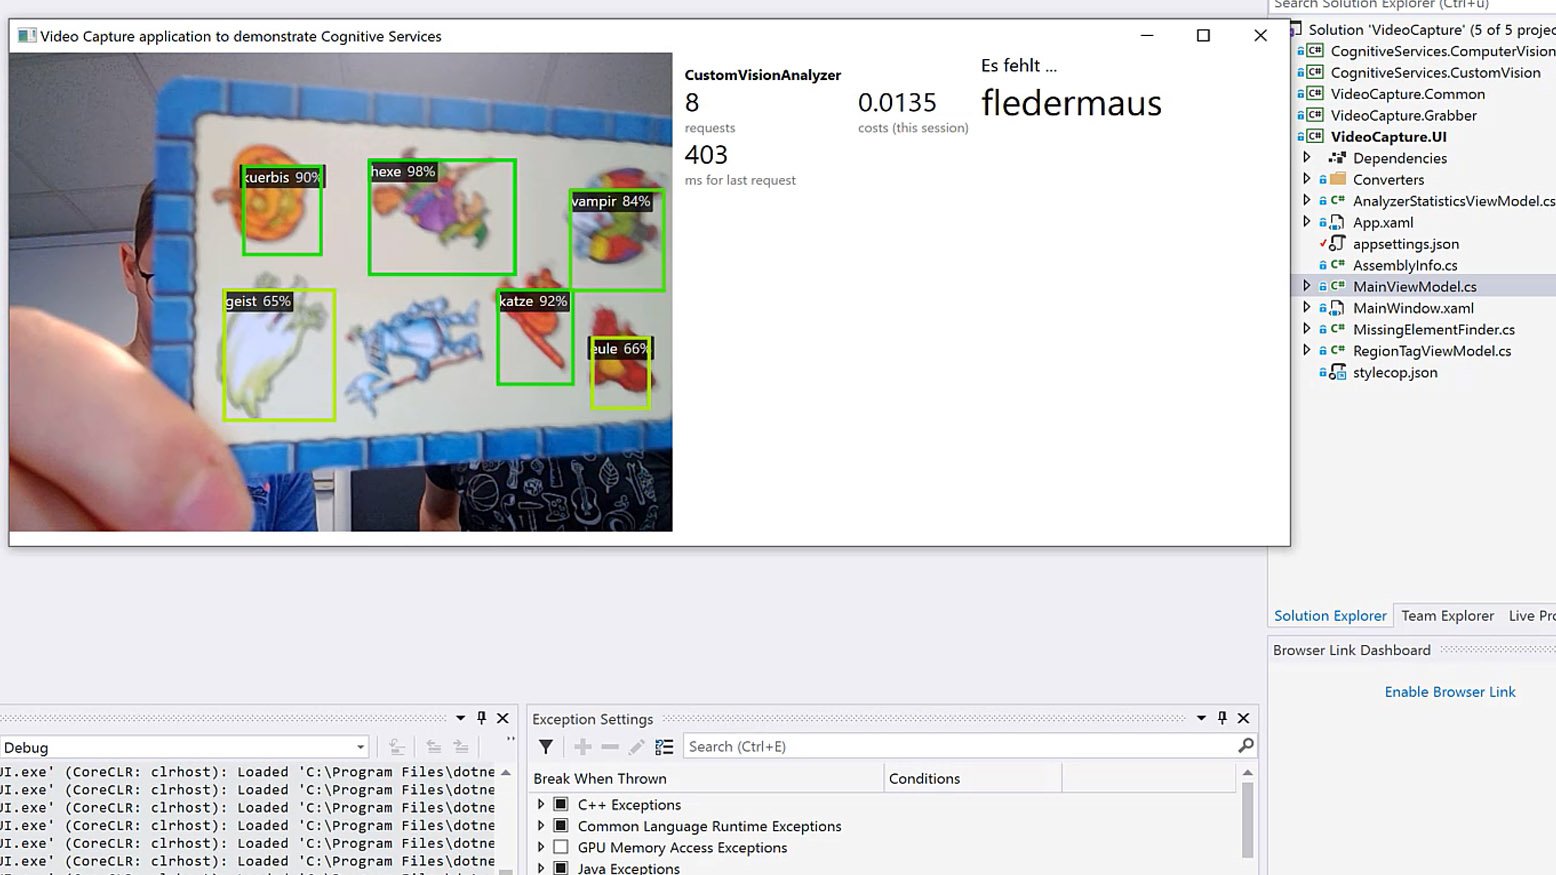The width and height of the screenshot is (1556, 875).
Task: Close the Exception Settings panel
Action: tap(1244, 718)
